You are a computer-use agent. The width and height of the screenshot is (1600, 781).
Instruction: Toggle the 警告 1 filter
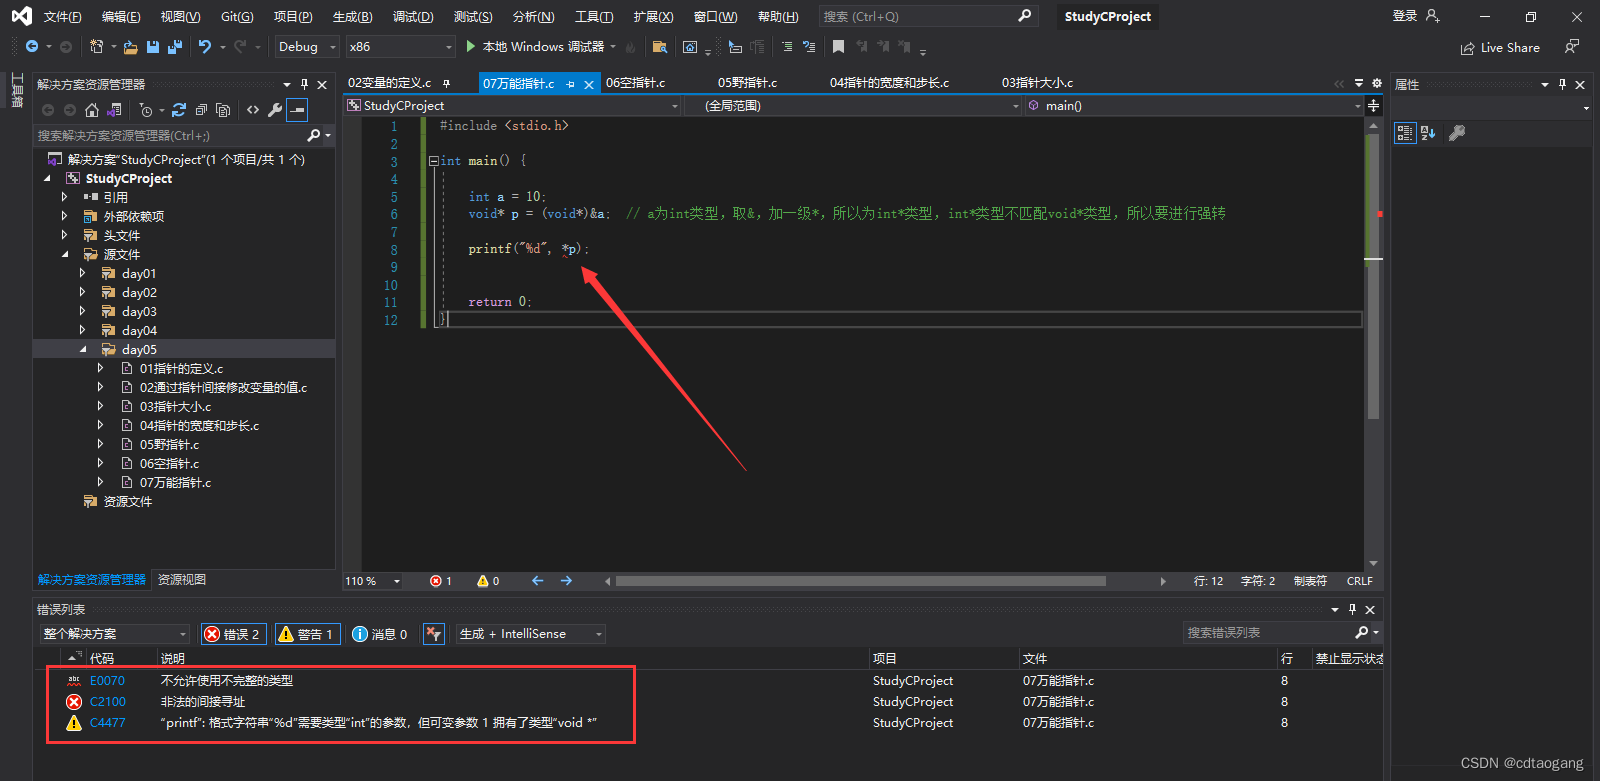(x=306, y=634)
